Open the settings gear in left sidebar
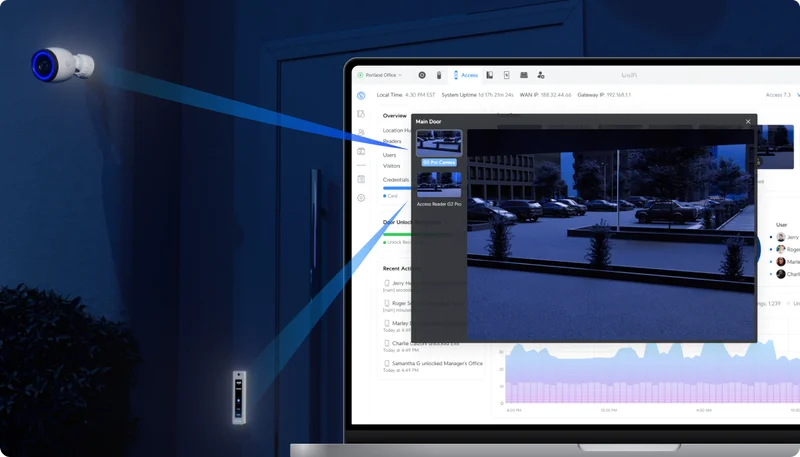 tap(361, 197)
